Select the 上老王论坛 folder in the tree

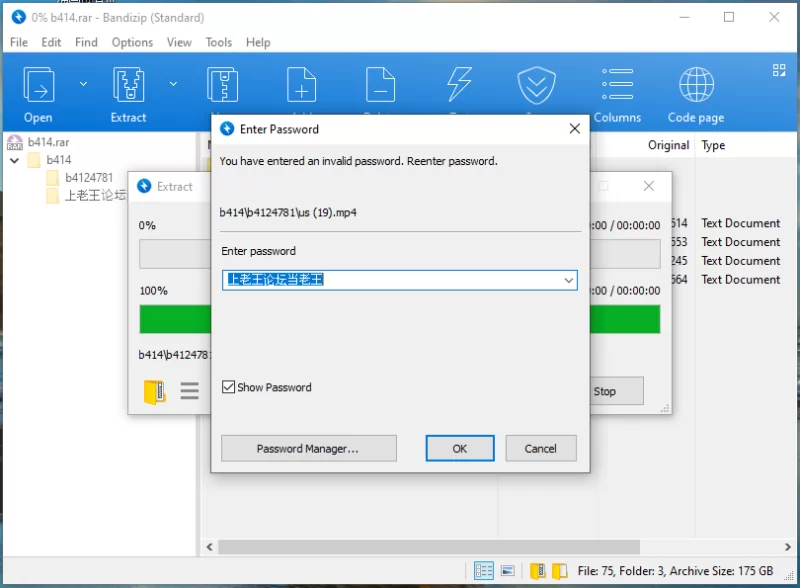coord(95,195)
